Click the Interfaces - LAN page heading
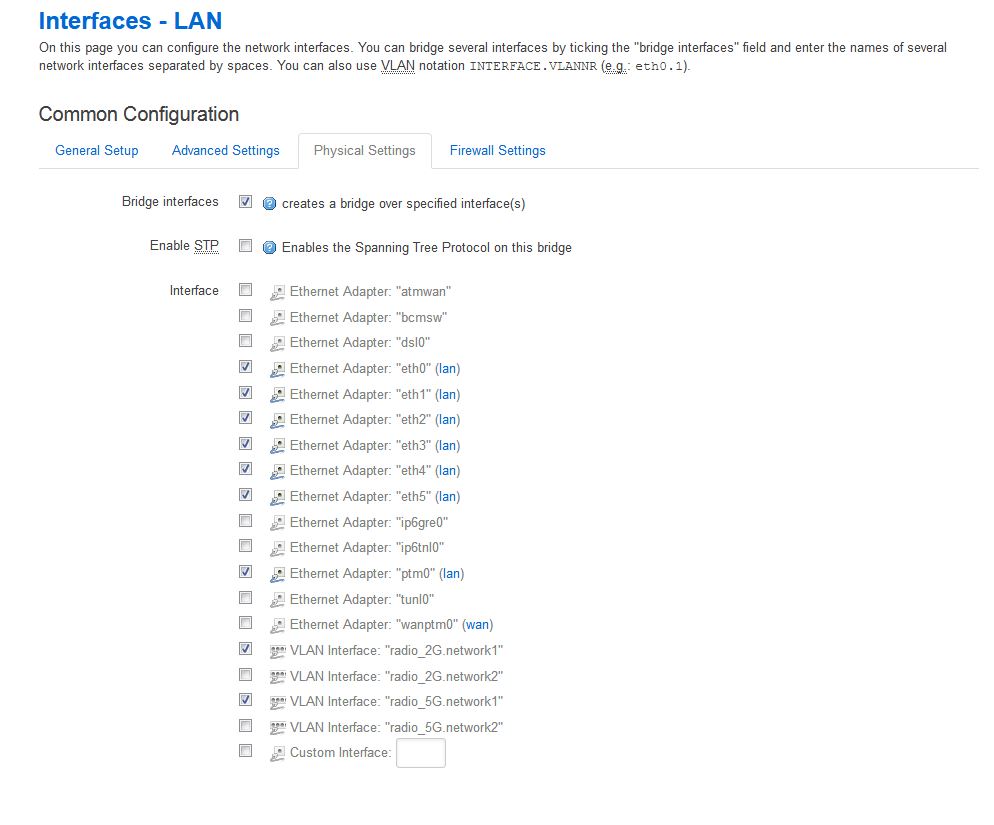The height and width of the screenshot is (825, 994). (131, 21)
